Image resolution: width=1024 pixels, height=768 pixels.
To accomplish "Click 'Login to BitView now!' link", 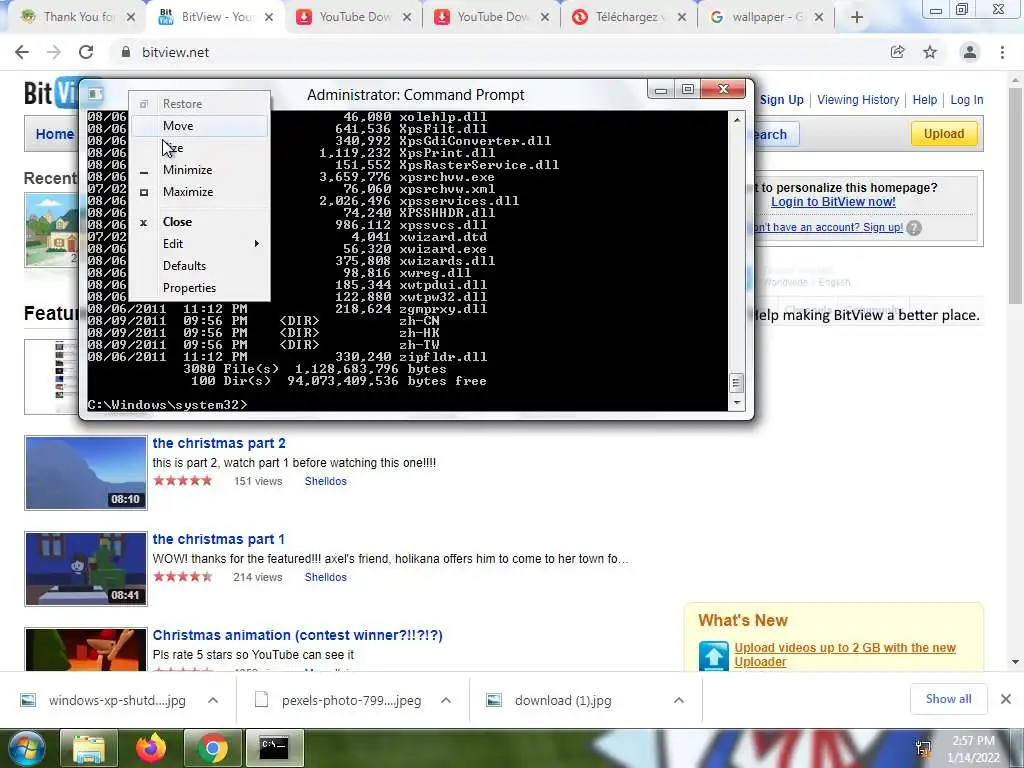I will pos(833,202).
